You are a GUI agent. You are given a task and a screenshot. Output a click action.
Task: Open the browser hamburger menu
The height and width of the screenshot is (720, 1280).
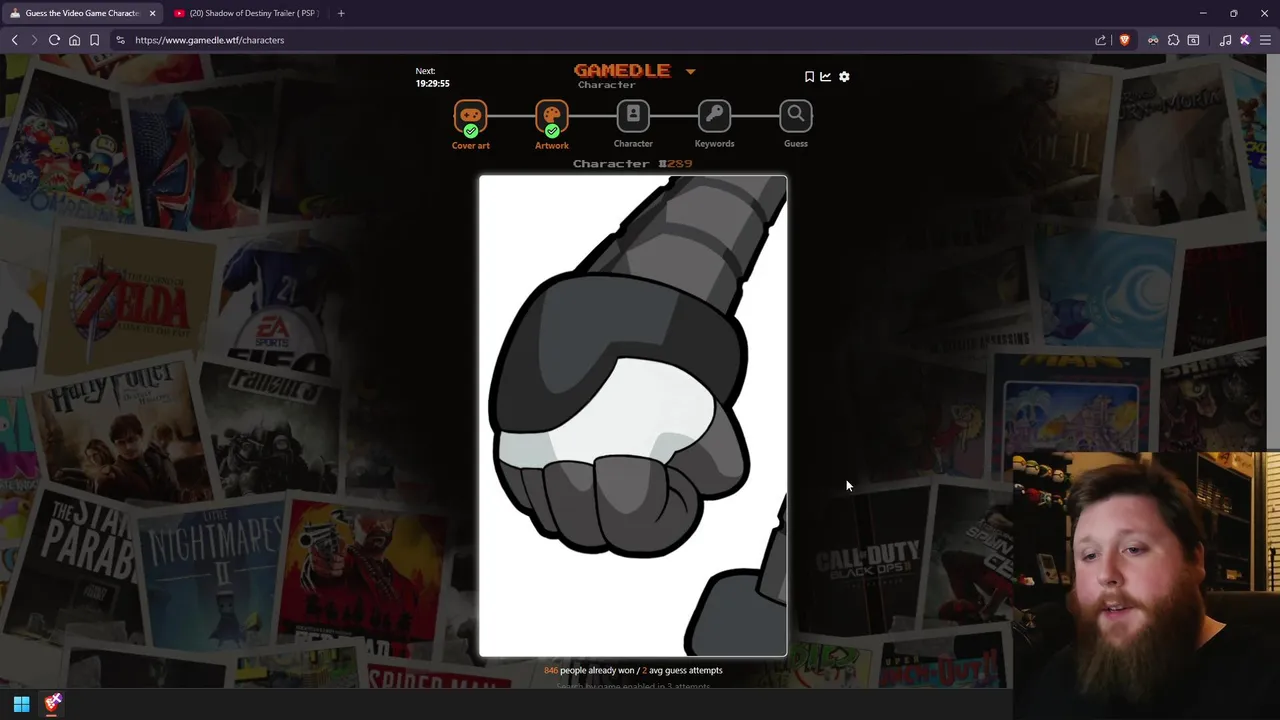1265,40
